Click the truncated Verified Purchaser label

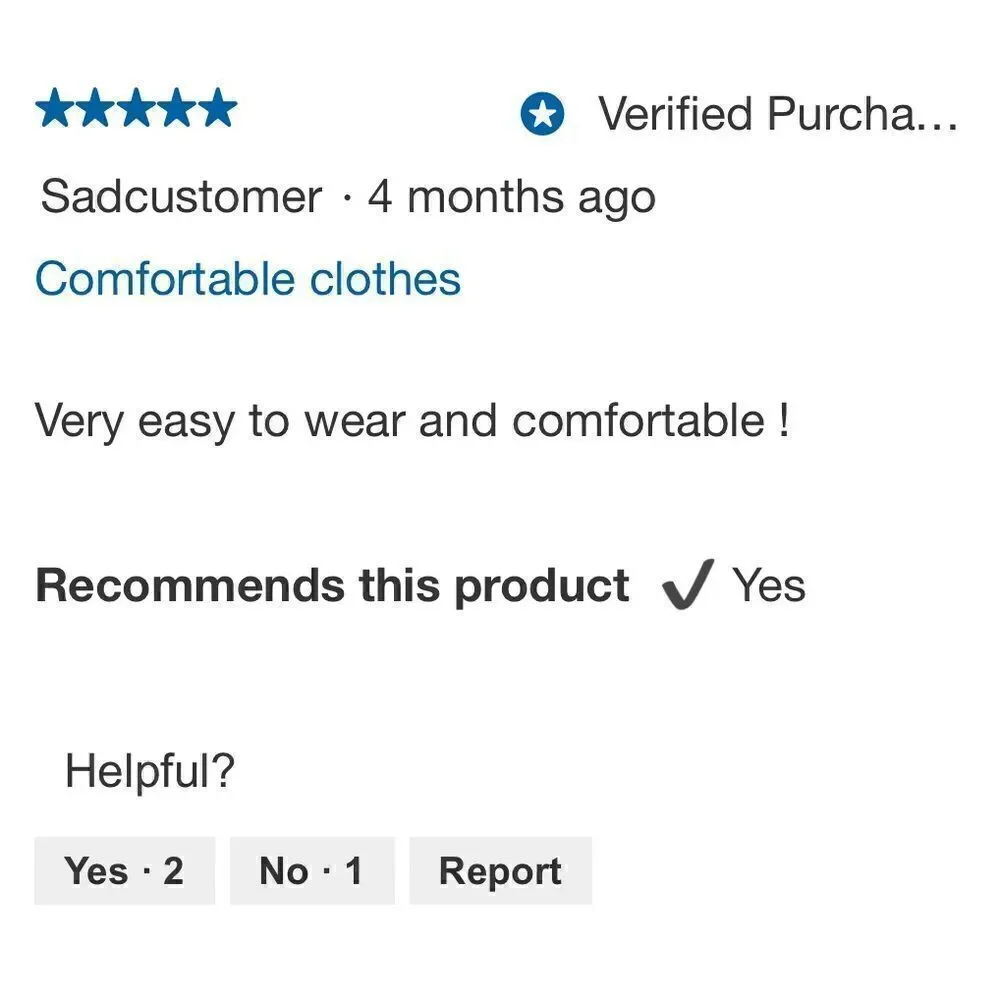[777, 114]
